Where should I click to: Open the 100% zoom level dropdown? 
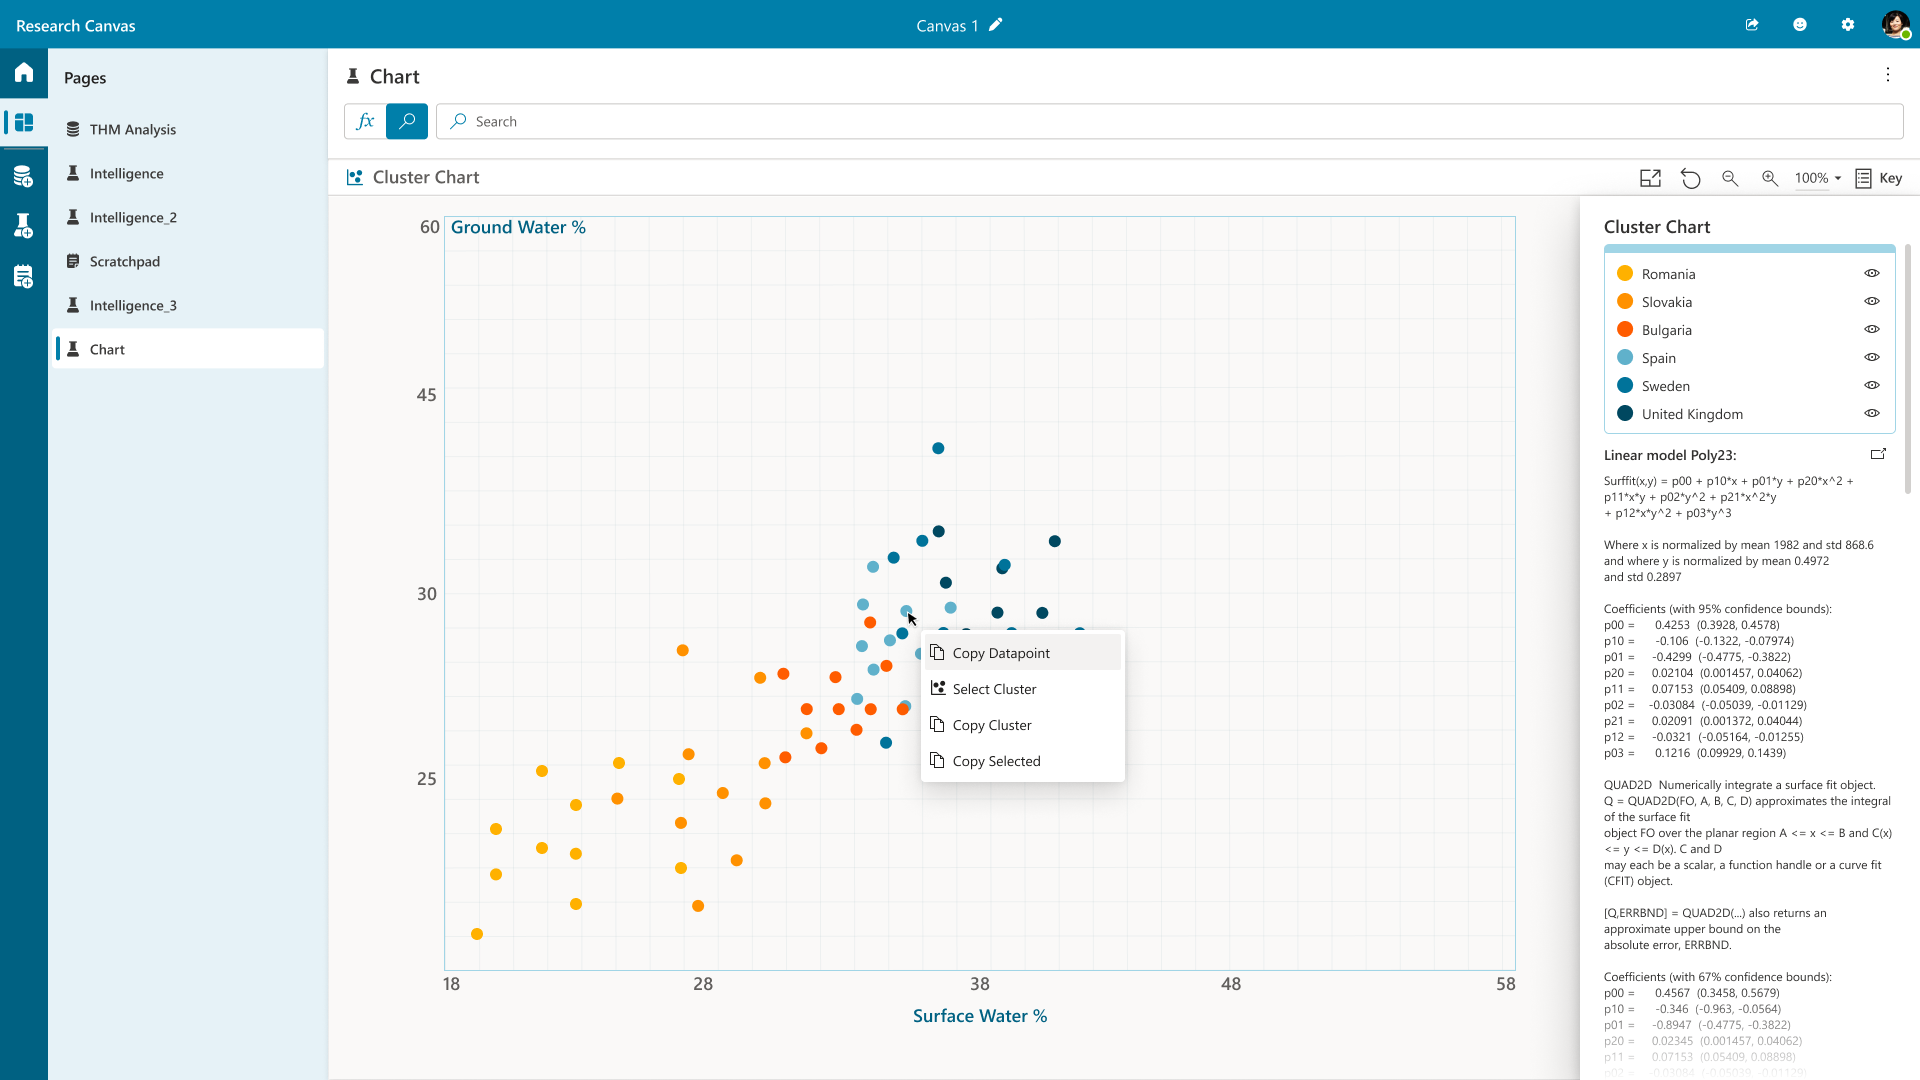click(x=1818, y=178)
